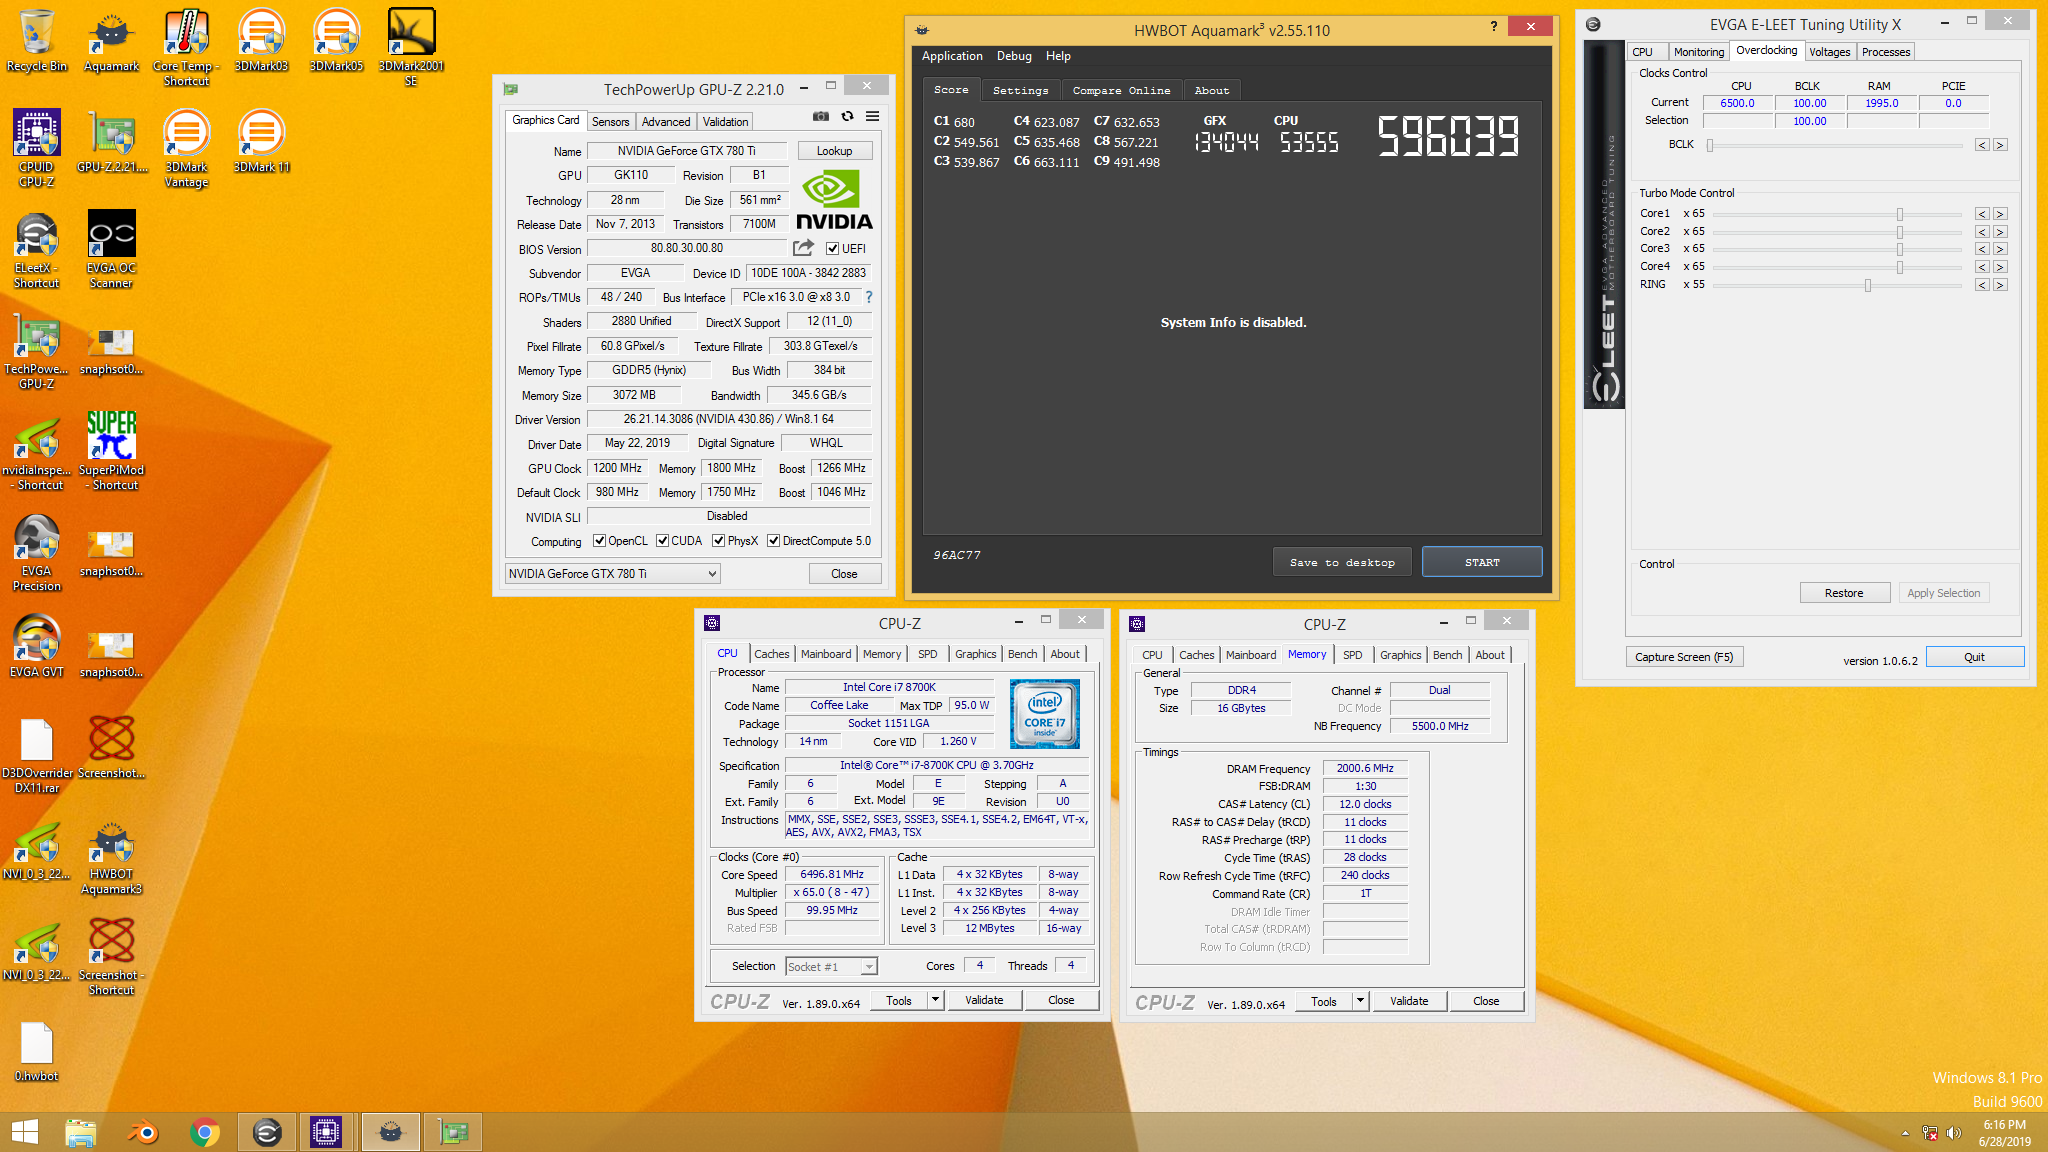Click the Quit button in E-LEET

pos(1974,657)
